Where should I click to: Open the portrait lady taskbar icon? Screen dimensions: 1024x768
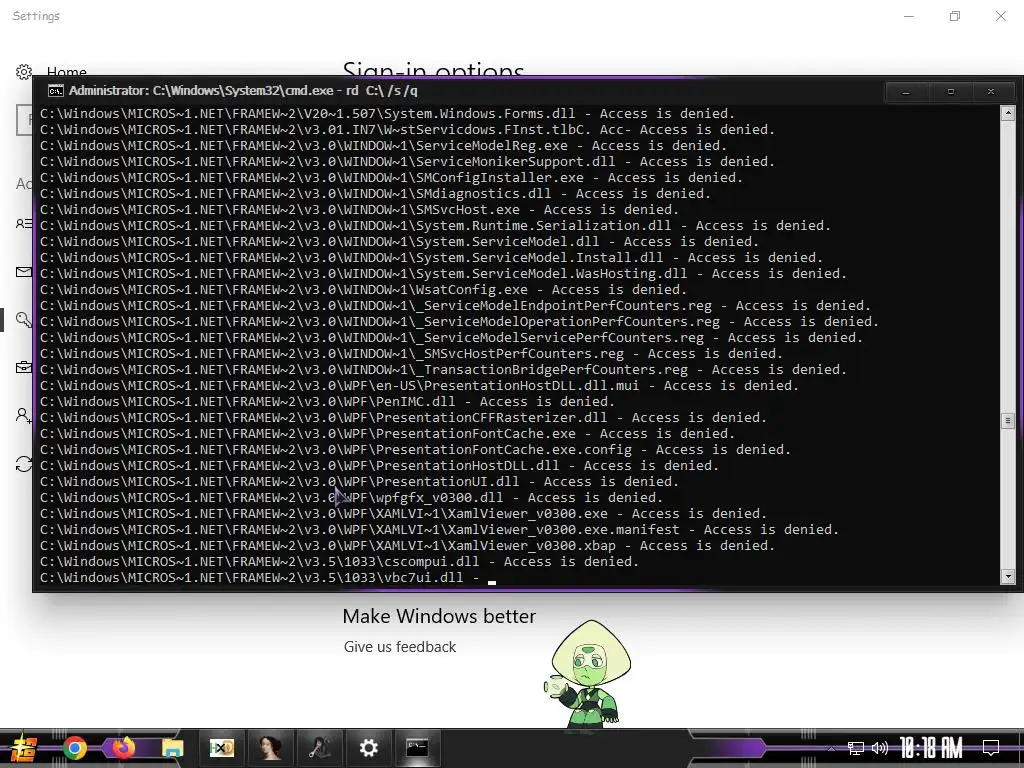270,748
